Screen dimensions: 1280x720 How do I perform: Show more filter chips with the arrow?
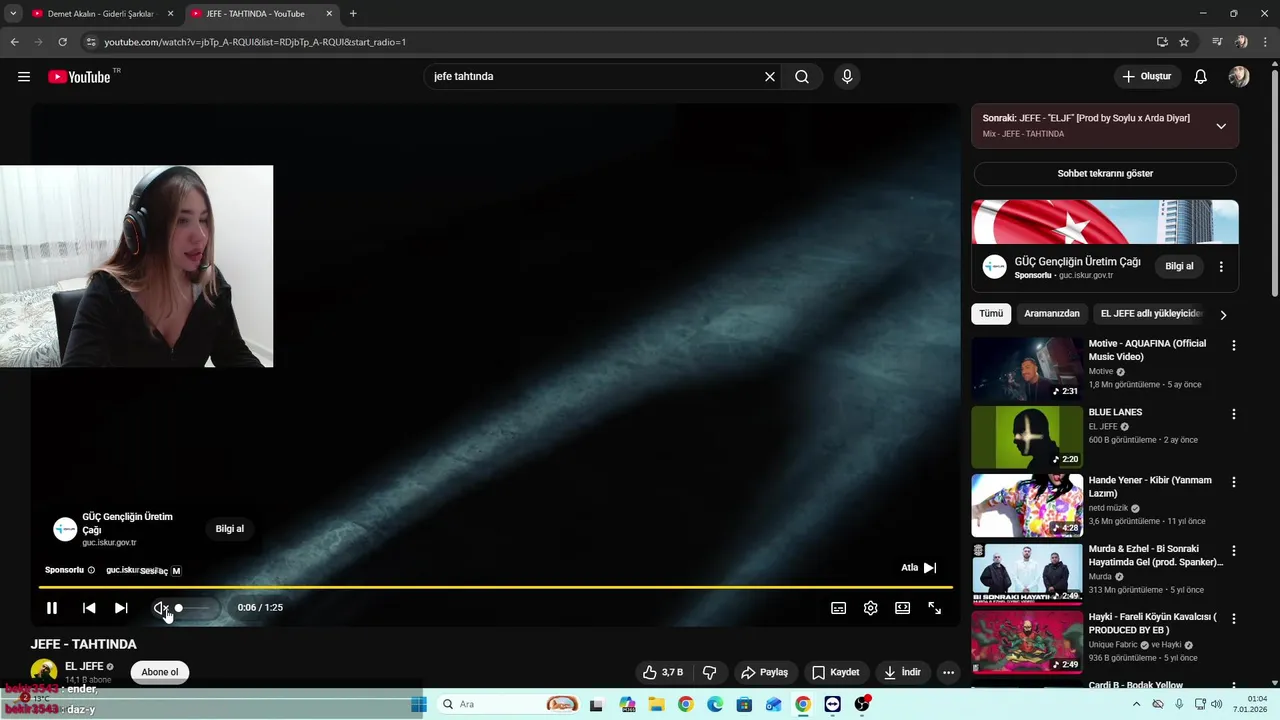click(x=1223, y=315)
